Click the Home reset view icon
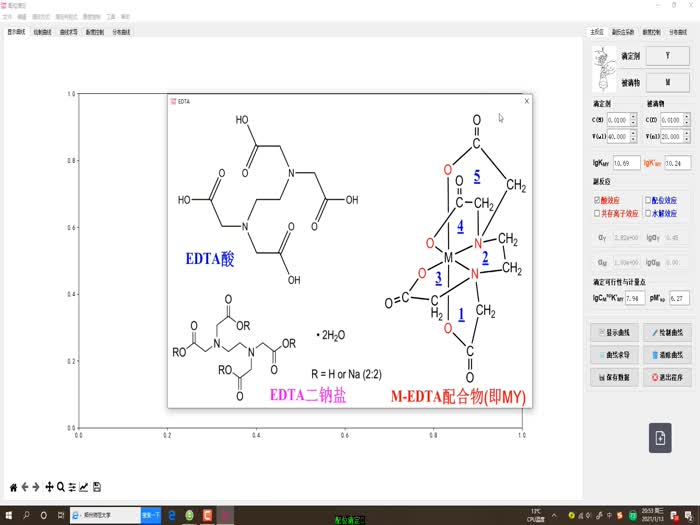This screenshot has width=700, height=525. click(x=14, y=487)
